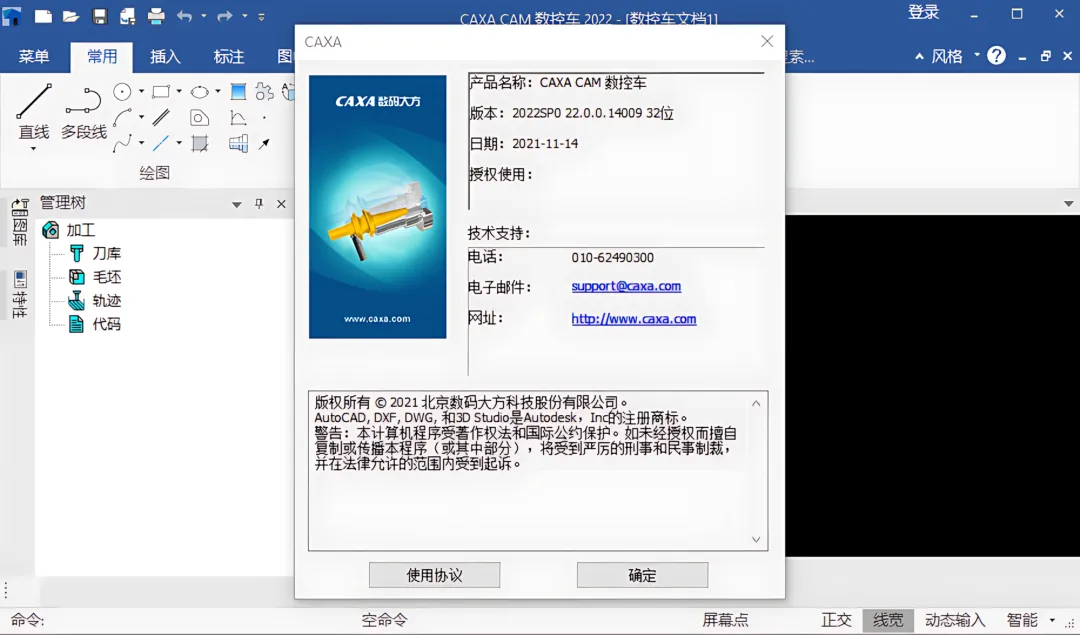Save the document with the floppy icon
This screenshot has width=1080, height=635.
point(100,16)
